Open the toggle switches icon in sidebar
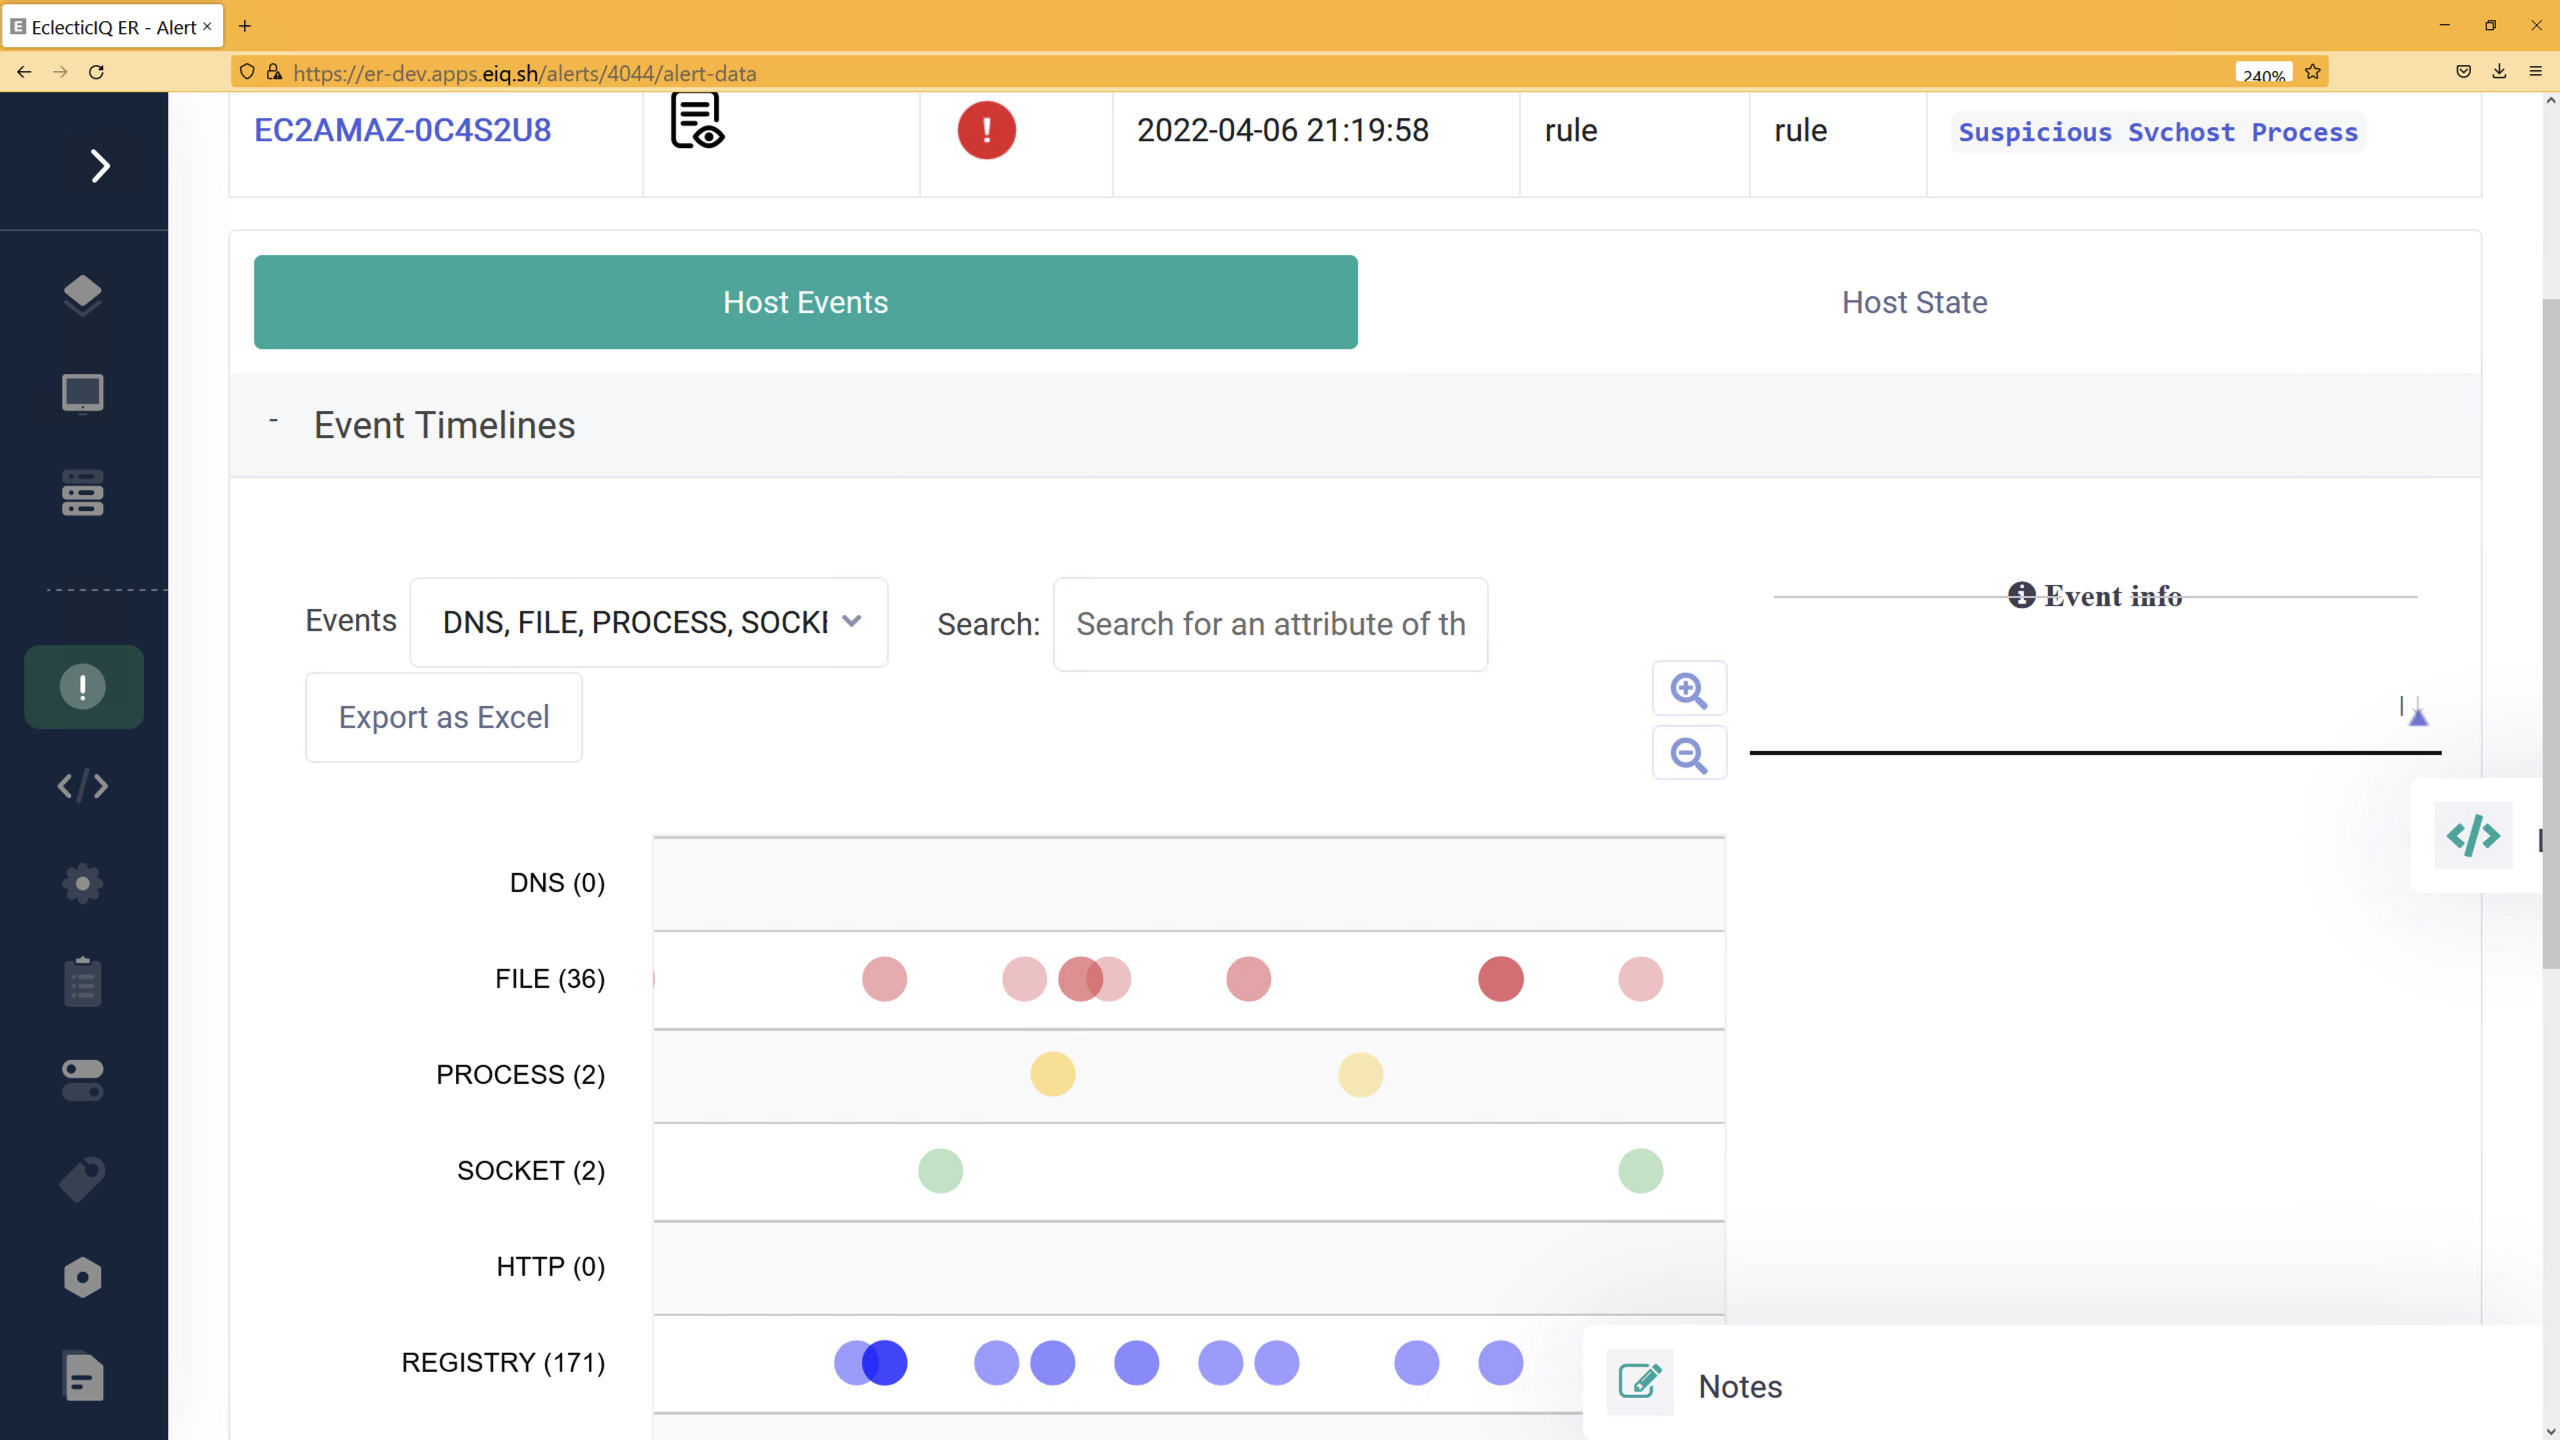This screenshot has height=1440, width=2560. (82, 1081)
